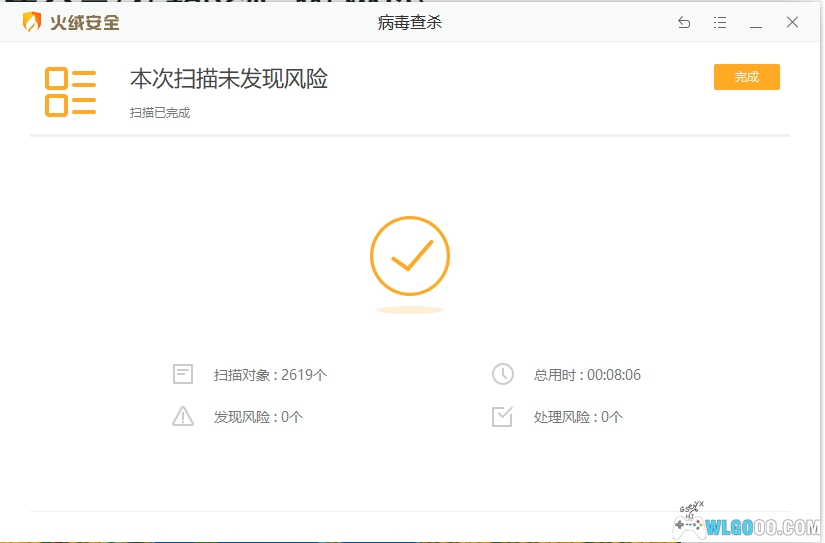Click the back arrow icon in title bar
Viewport: 825px width, 543px height.
pos(684,23)
